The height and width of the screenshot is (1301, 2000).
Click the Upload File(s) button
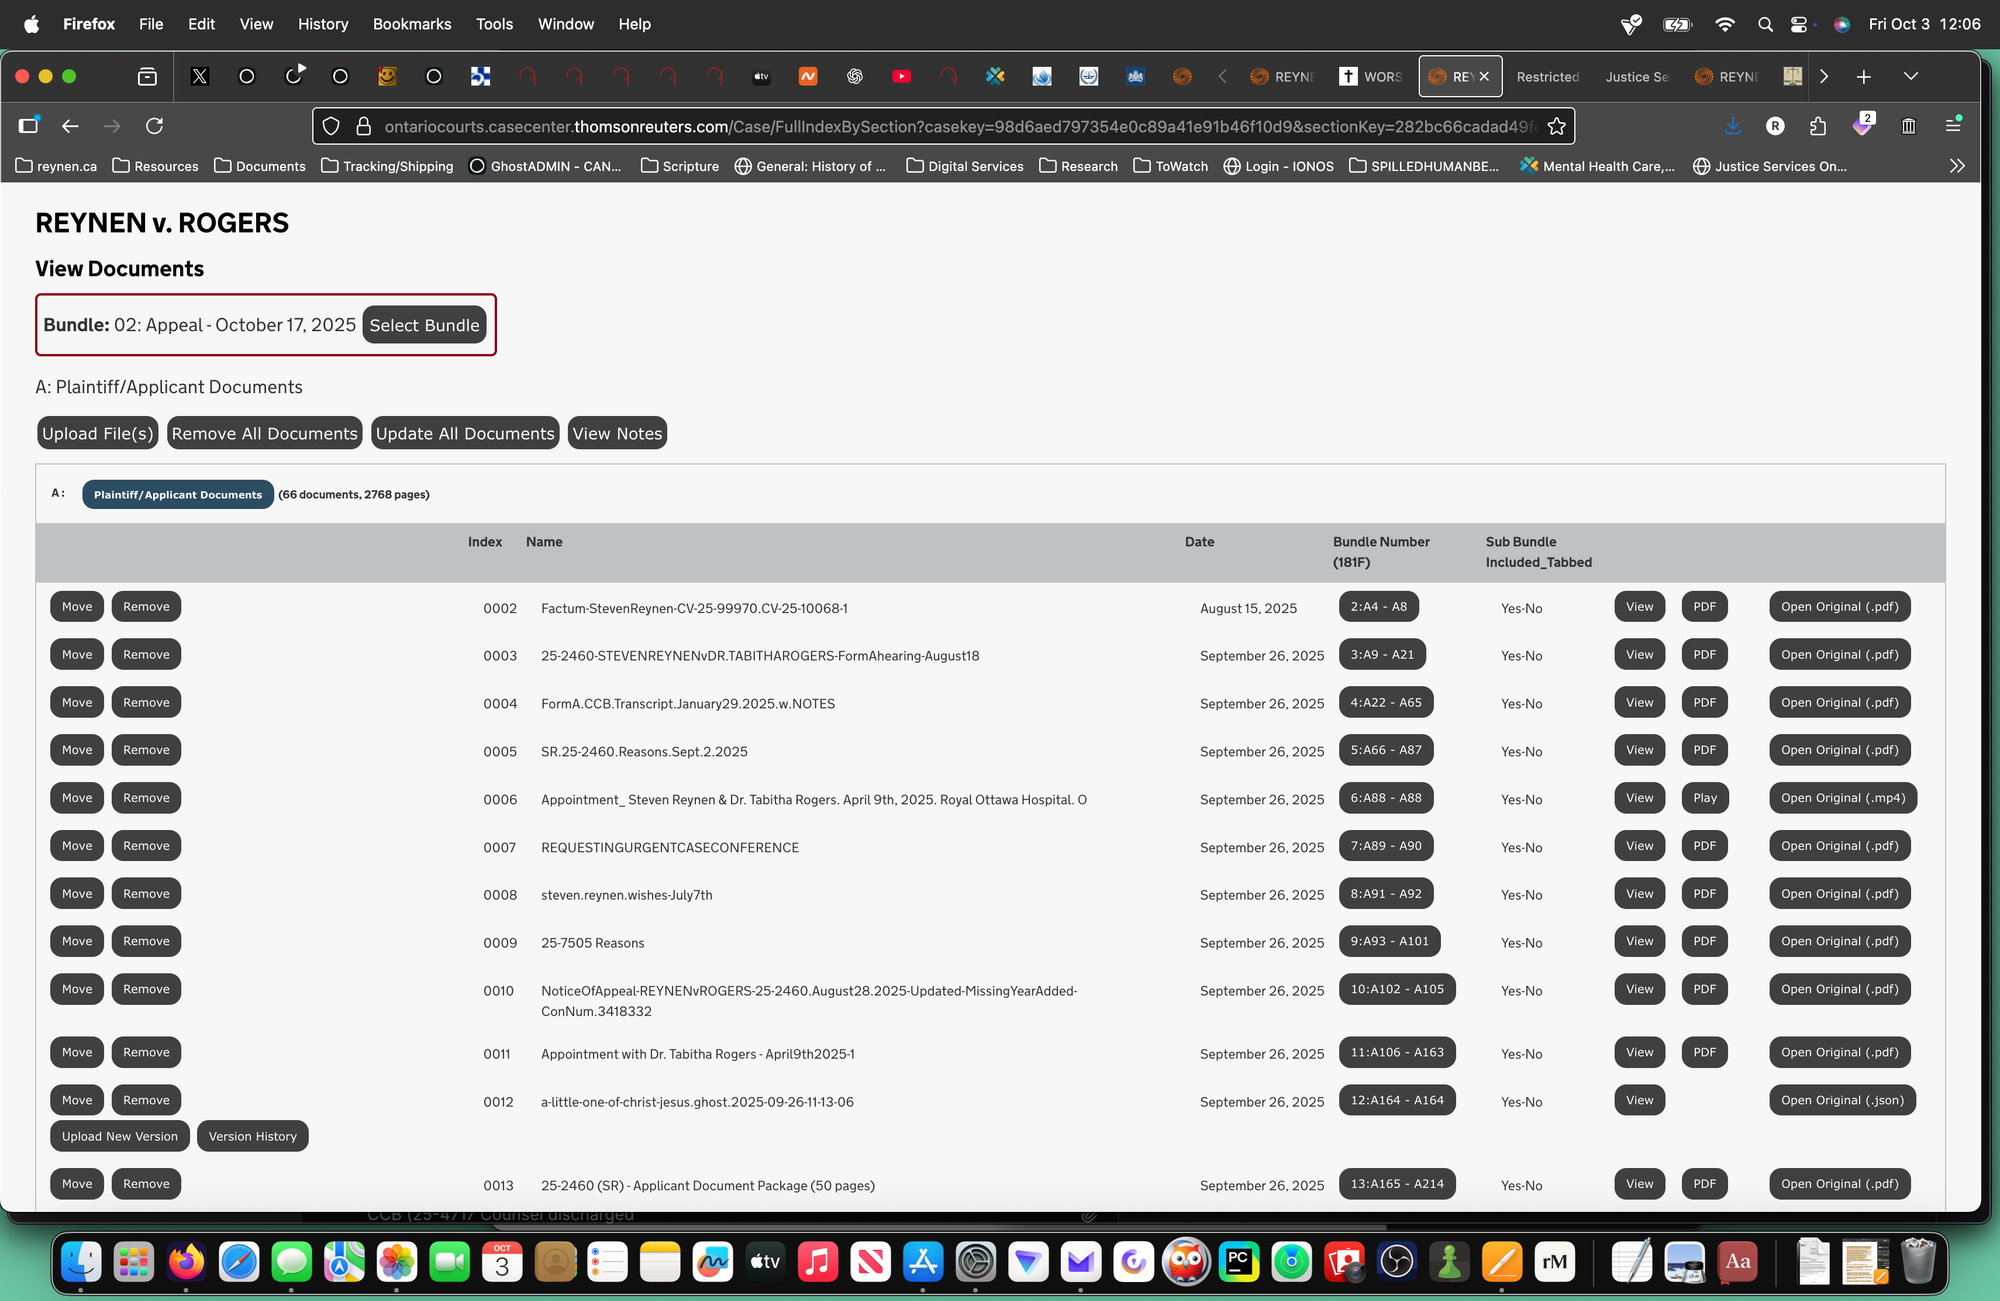point(98,433)
